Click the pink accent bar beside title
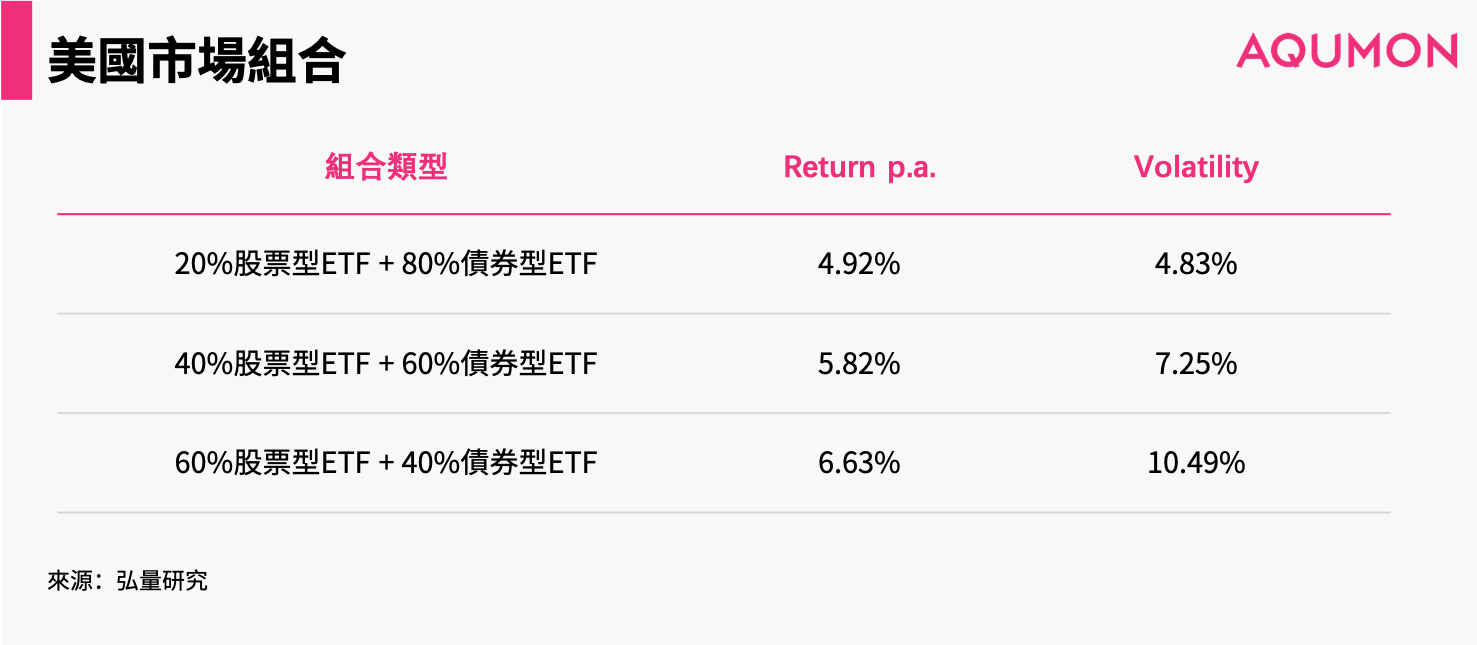This screenshot has width=1477, height=645. 16,50
